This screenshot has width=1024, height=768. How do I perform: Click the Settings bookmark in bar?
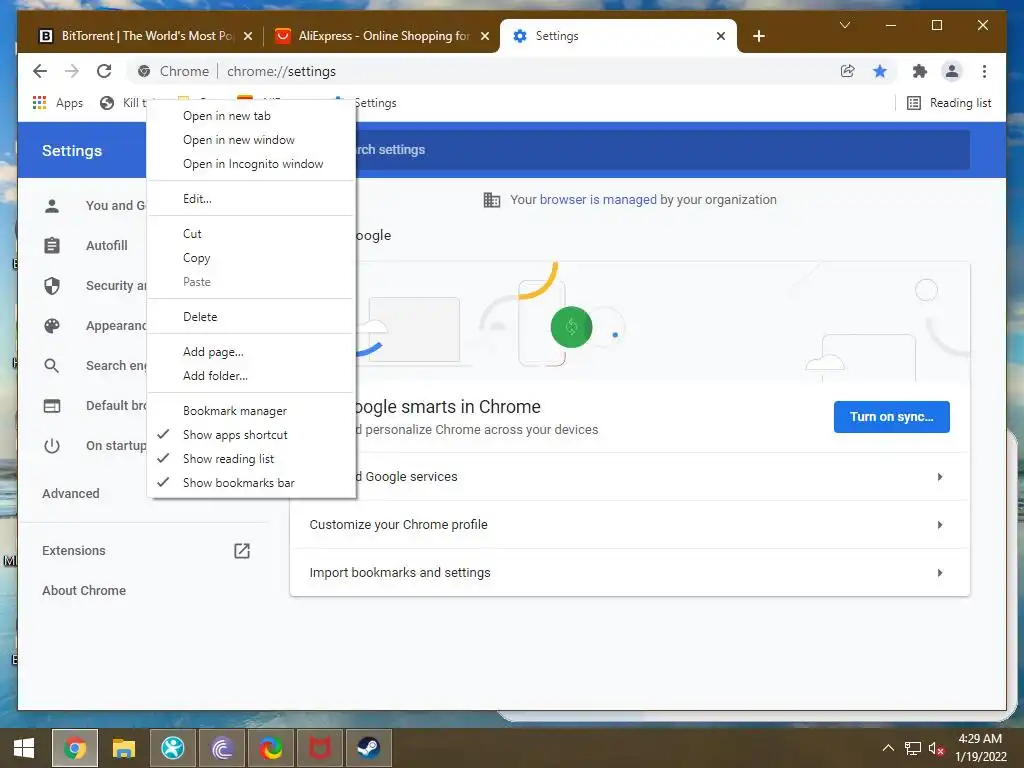[375, 103]
